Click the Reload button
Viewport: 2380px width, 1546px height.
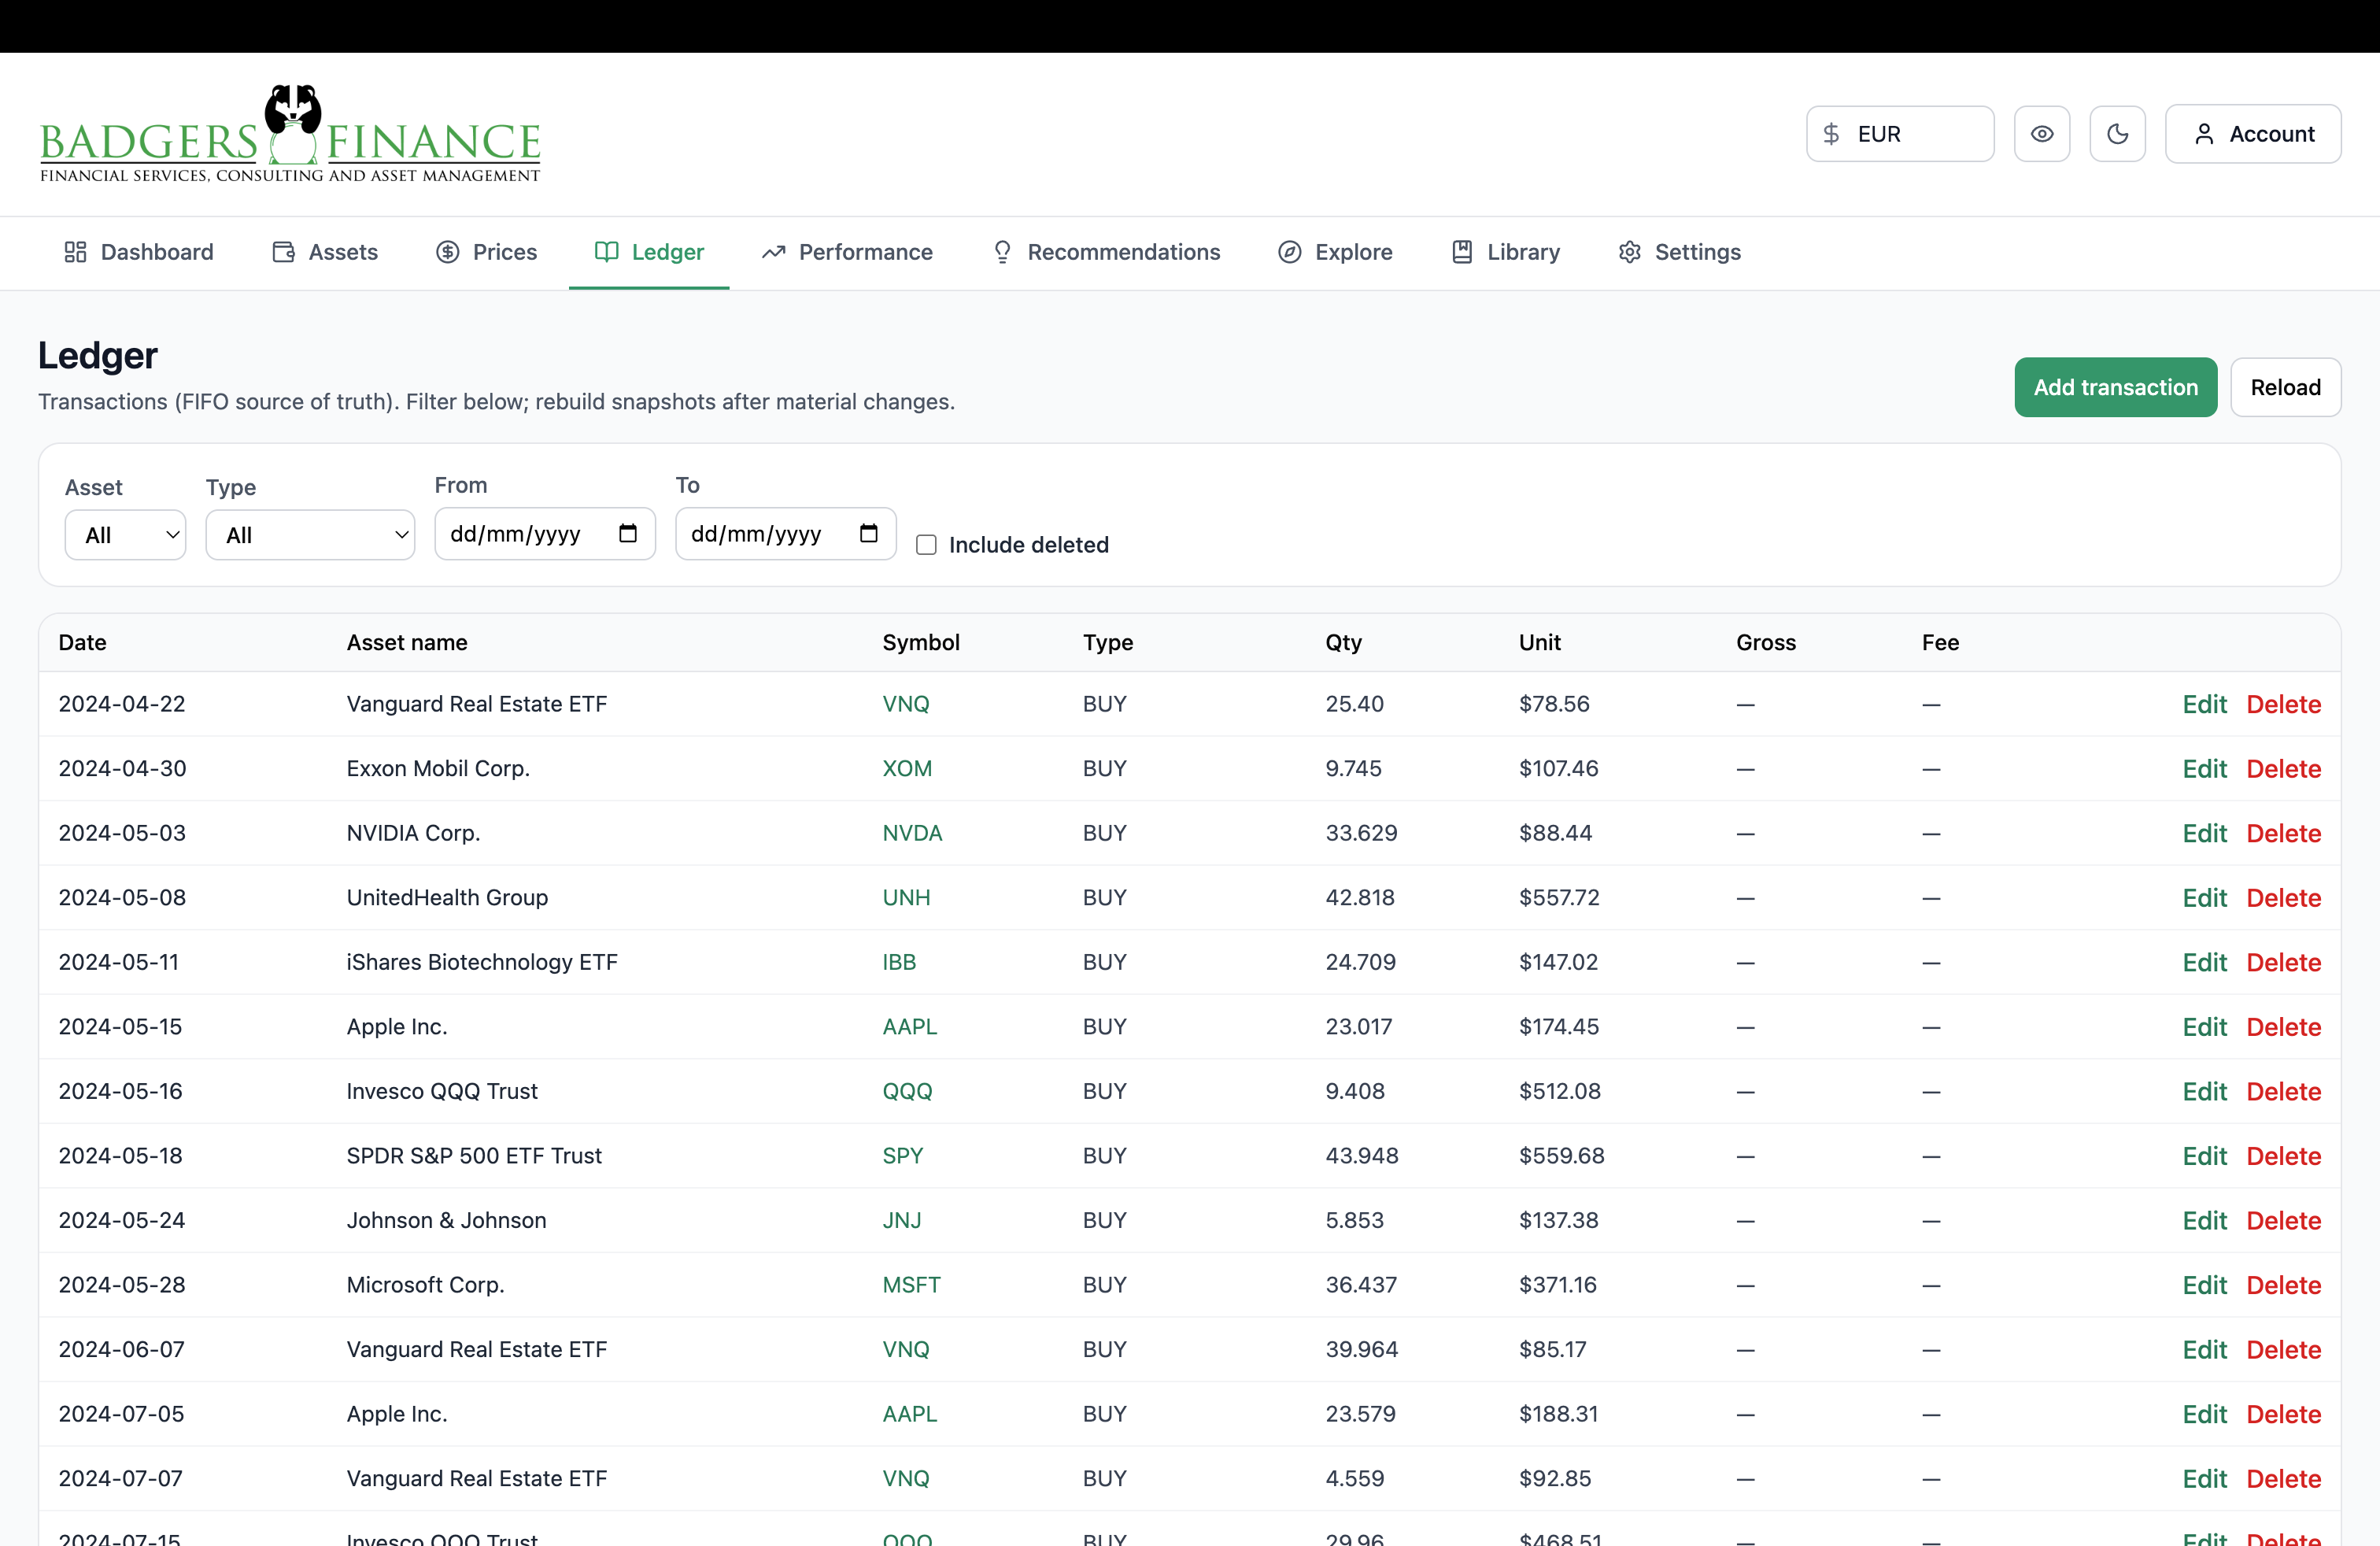coord(2286,387)
